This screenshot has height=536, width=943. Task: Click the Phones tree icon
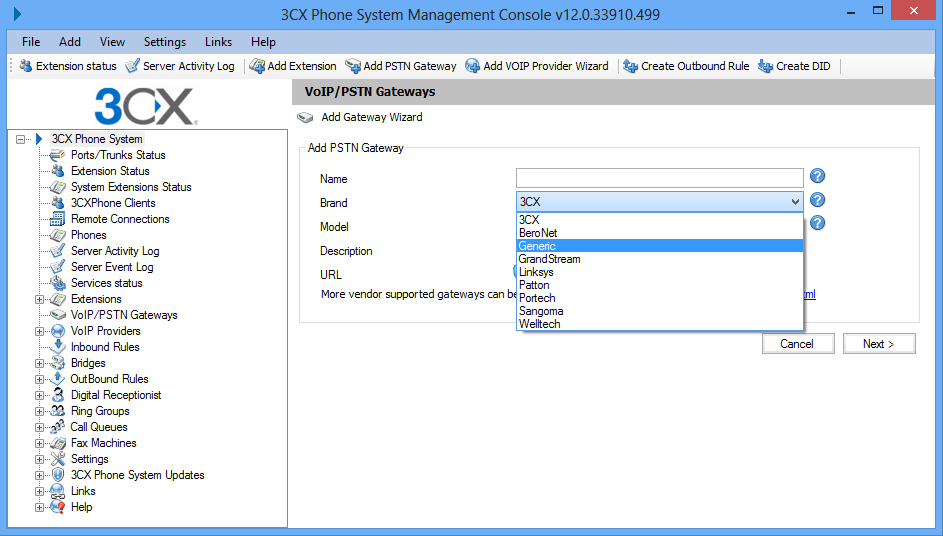coord(58,235)
